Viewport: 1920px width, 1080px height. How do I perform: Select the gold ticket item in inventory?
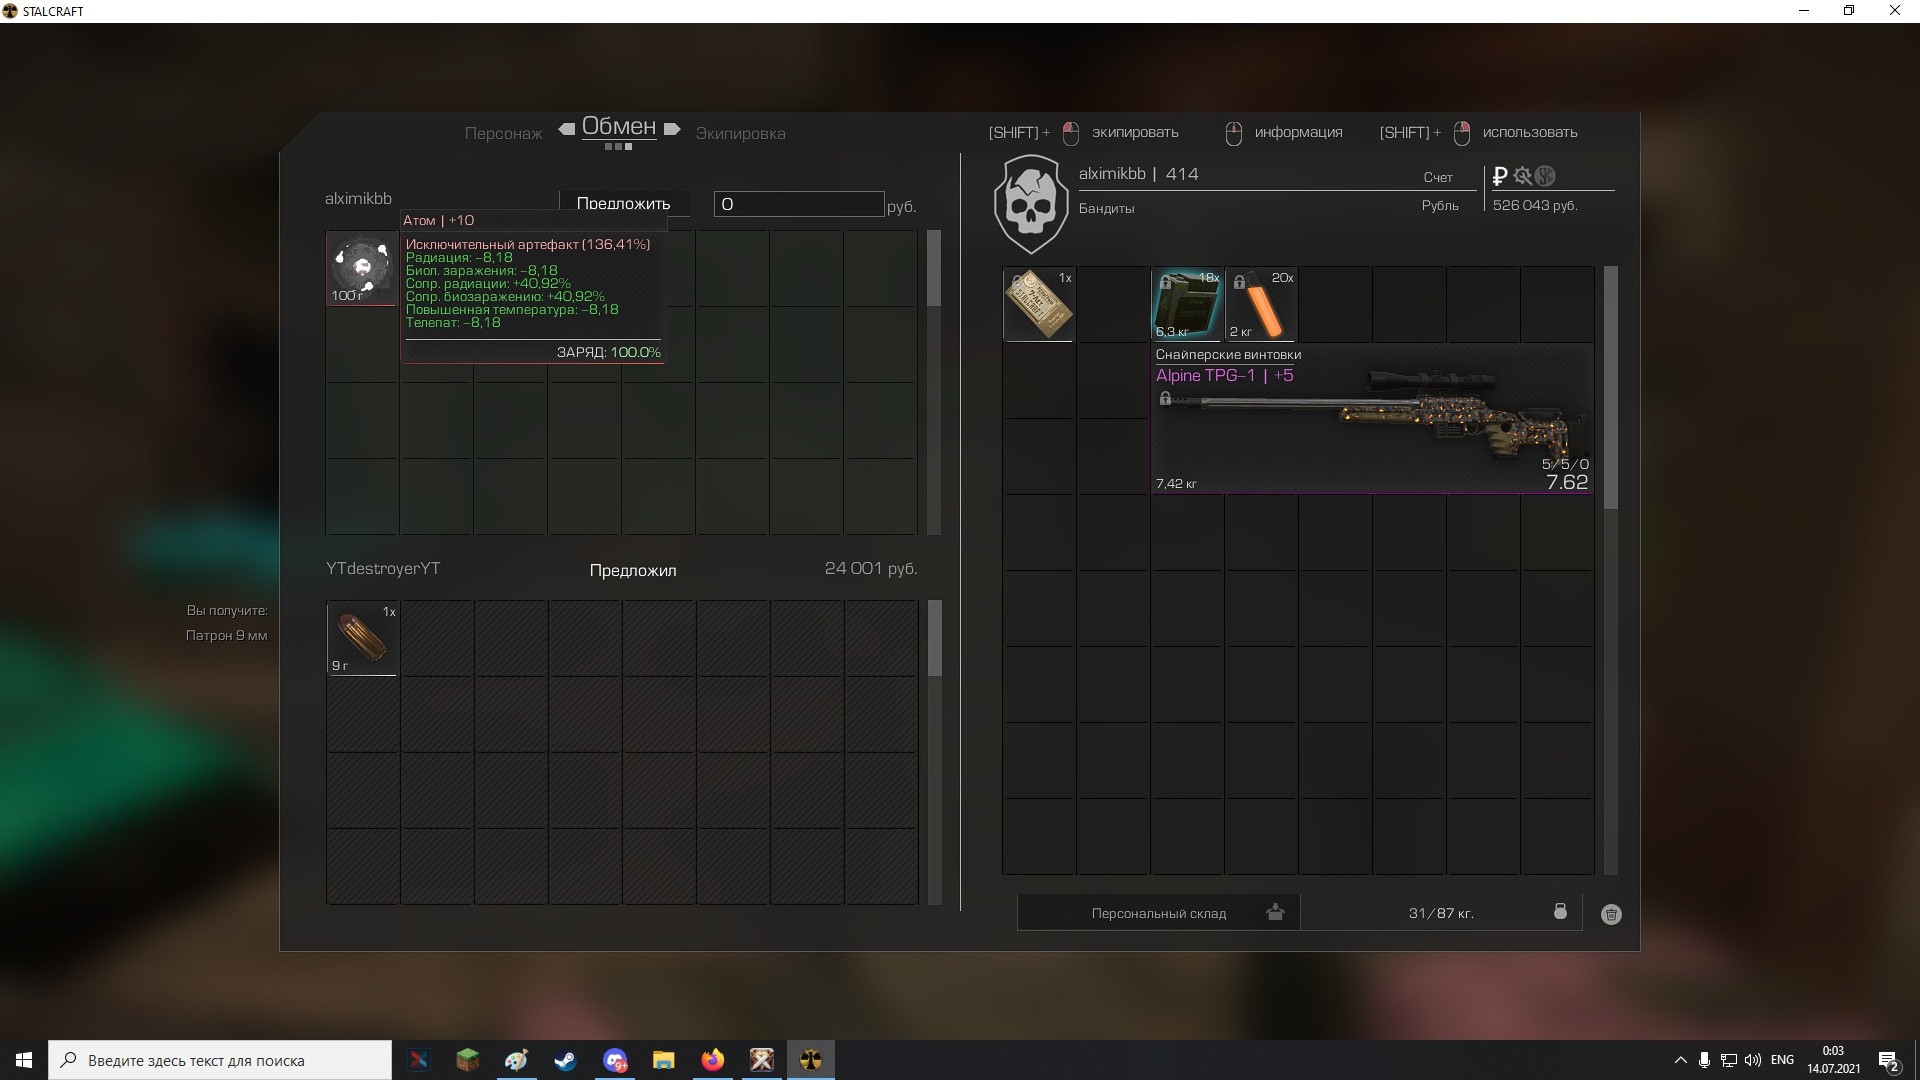click(1039, 304)
